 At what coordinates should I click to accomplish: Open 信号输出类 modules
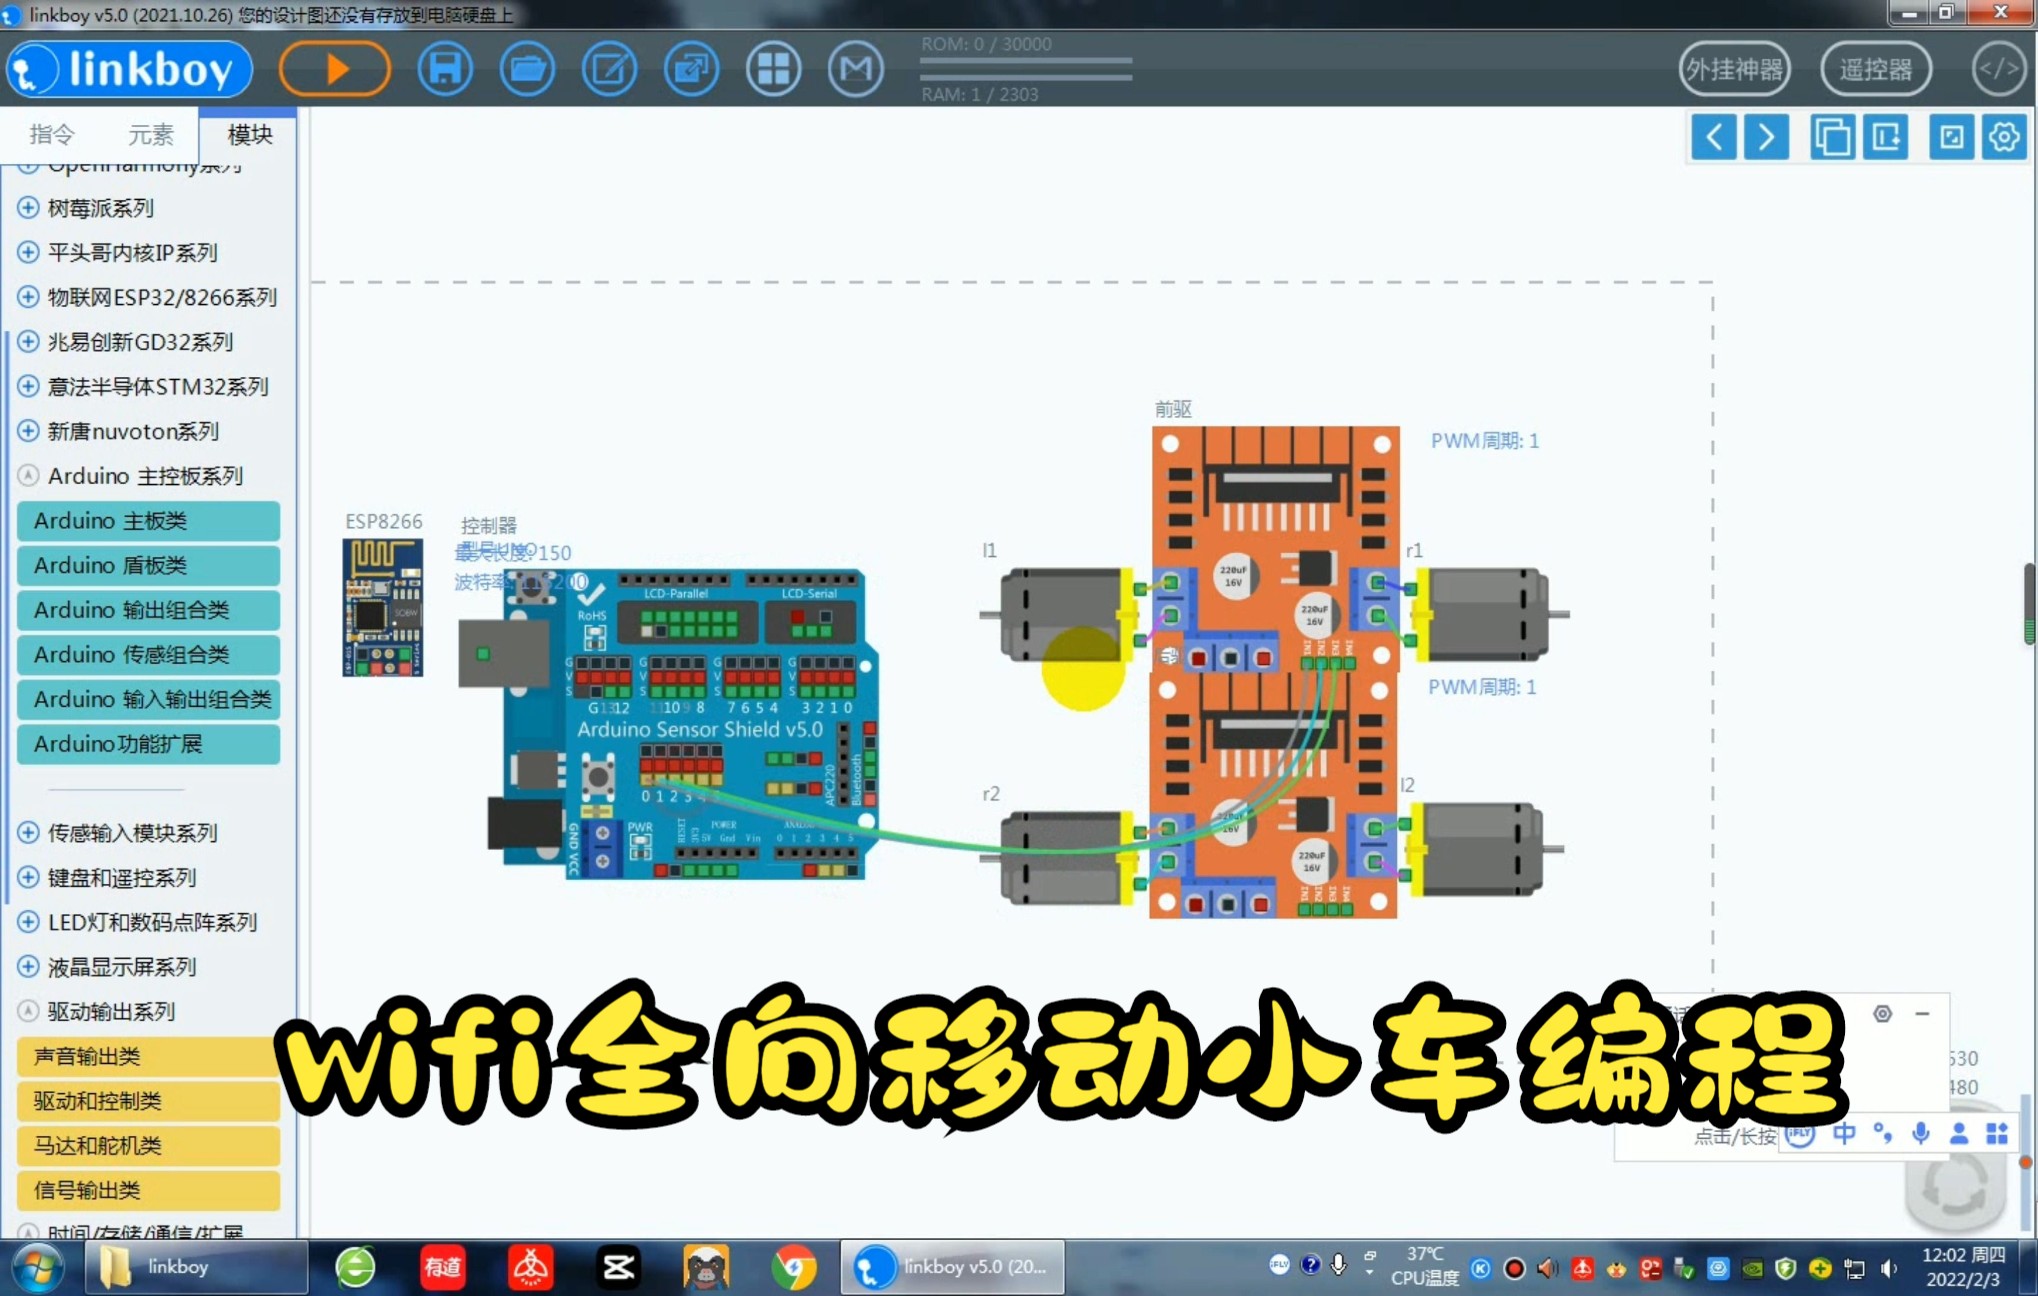[x=148, y=1190]
